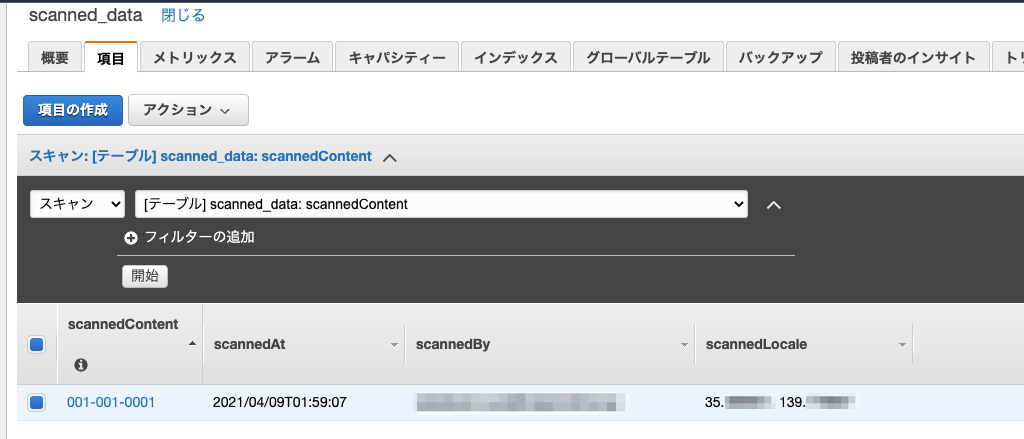
Task: Open the scannedLocale column menu arrow
Action: point(902,345)
